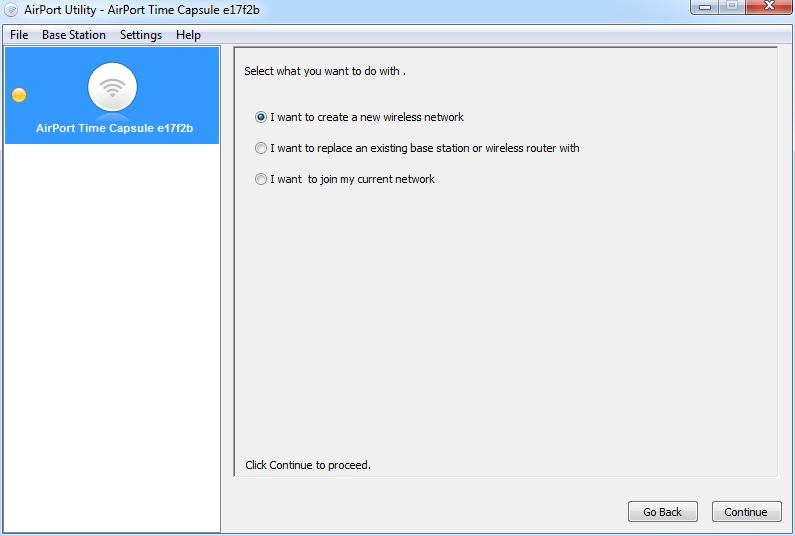The width and height of the screenshot is (795, 536).
Task: Open the Settings menu
Action: (x=141, y=35)
